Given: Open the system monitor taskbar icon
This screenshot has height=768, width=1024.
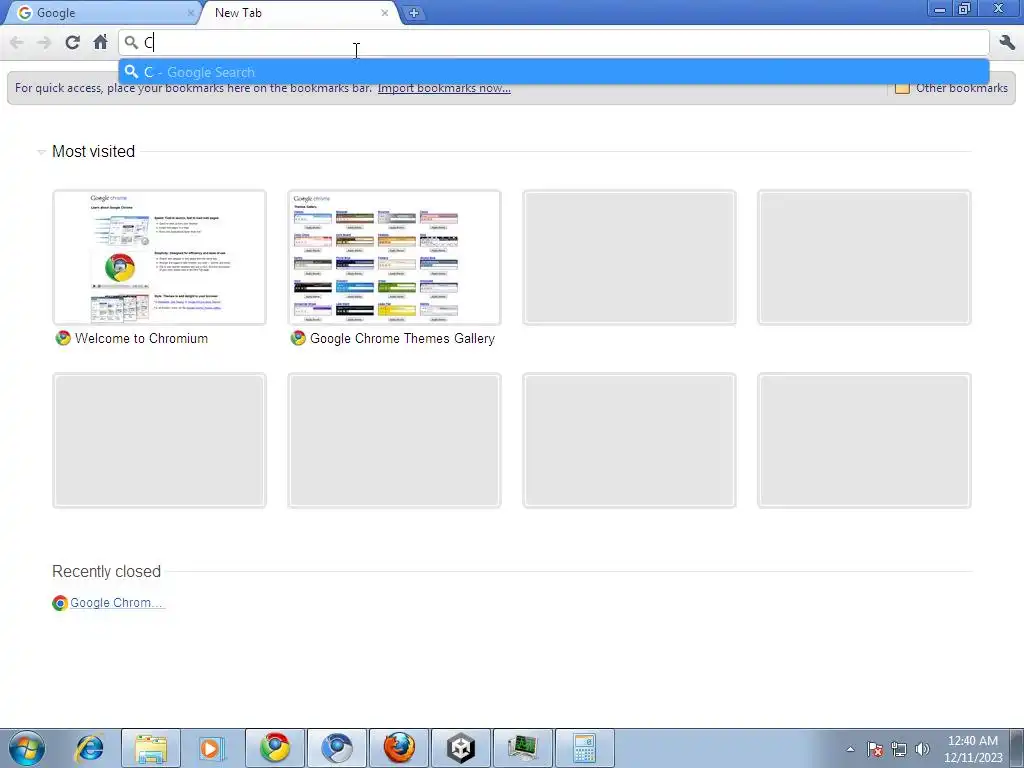Looking at the screenshot, I should pos(523,748).
